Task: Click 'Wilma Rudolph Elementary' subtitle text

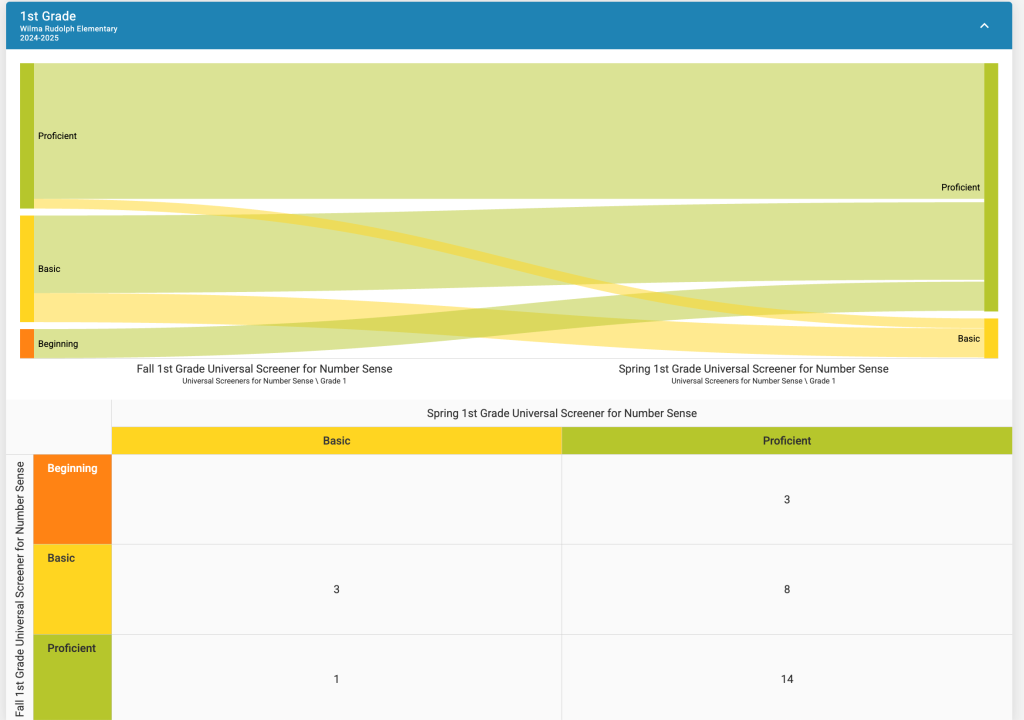Action: 69,29
